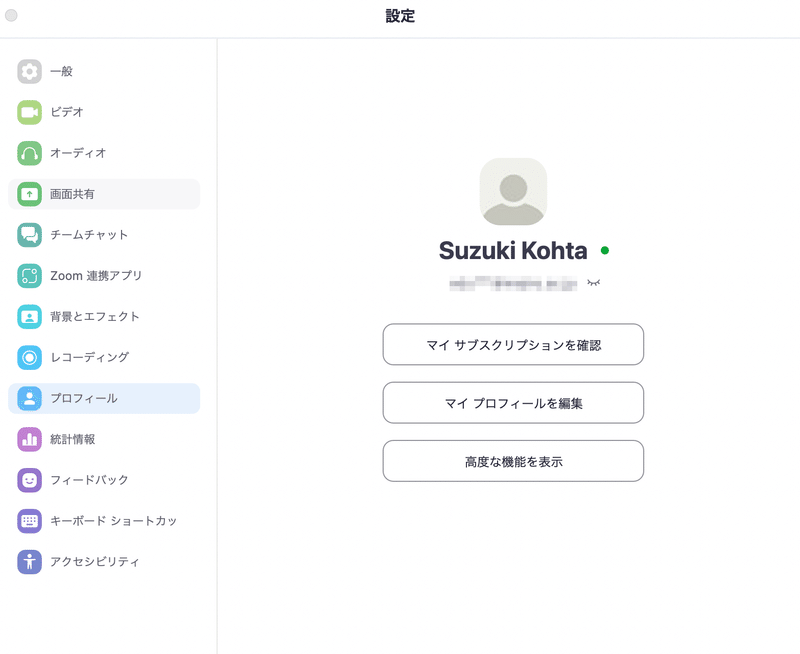Screen dimensions: 800x654
Task: Click the 画面共有 screen share icon
Action: pos(30,194)
